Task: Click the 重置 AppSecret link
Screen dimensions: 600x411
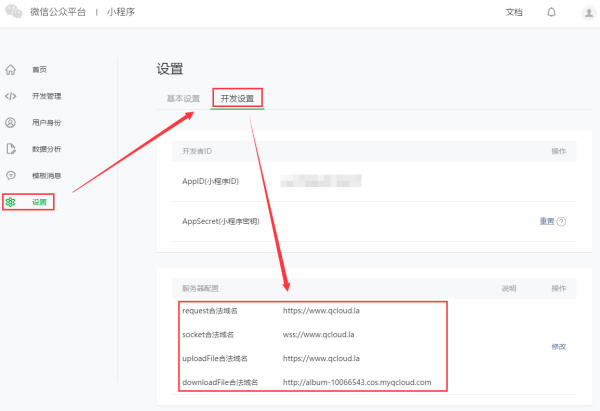Action: [546, 221]
